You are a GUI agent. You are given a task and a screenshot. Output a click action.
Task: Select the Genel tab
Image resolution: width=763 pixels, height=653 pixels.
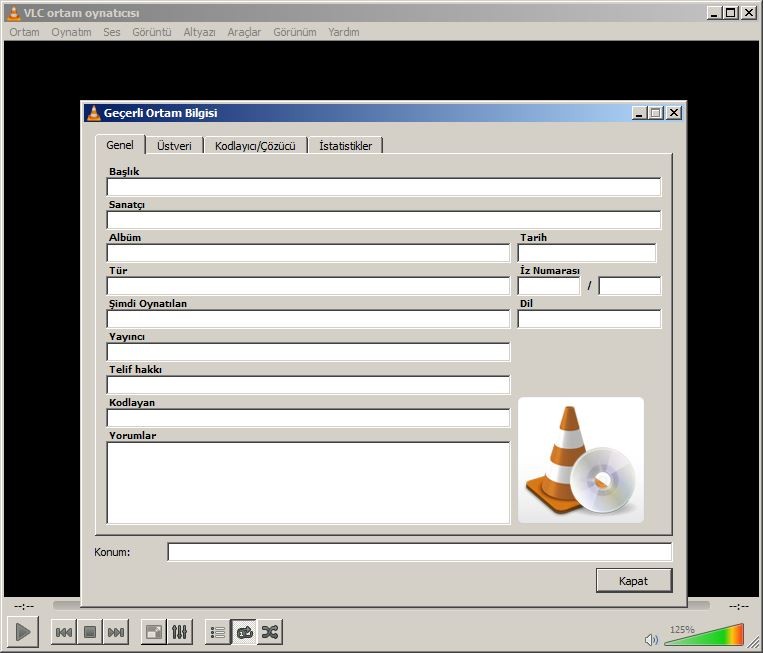(x=120, y=145)
